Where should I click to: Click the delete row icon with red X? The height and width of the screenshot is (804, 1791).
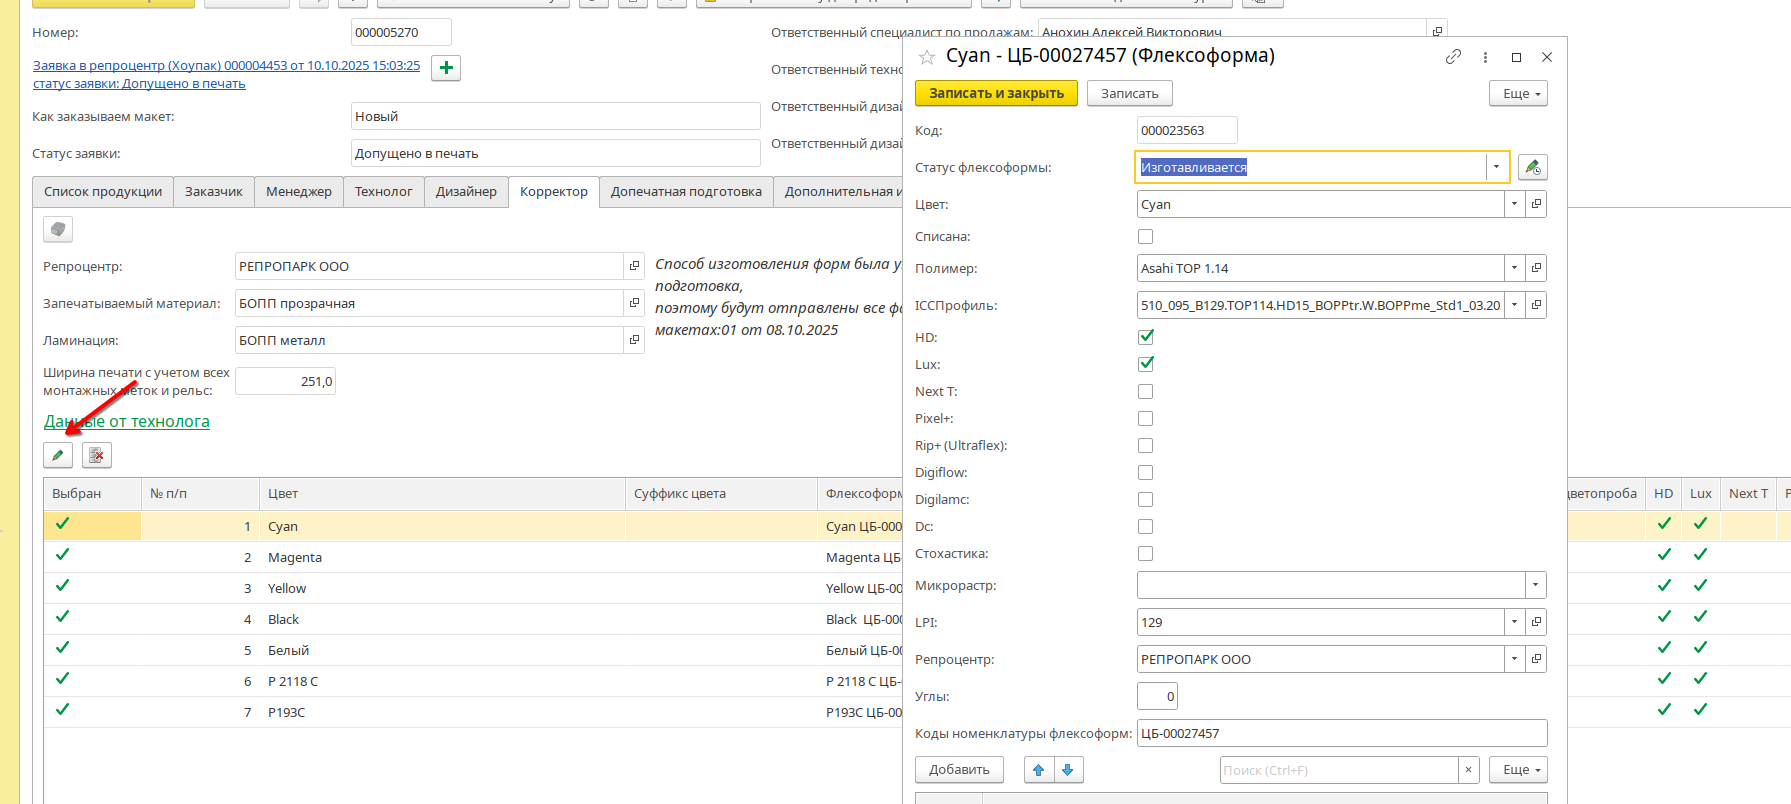tap(96, 455)
